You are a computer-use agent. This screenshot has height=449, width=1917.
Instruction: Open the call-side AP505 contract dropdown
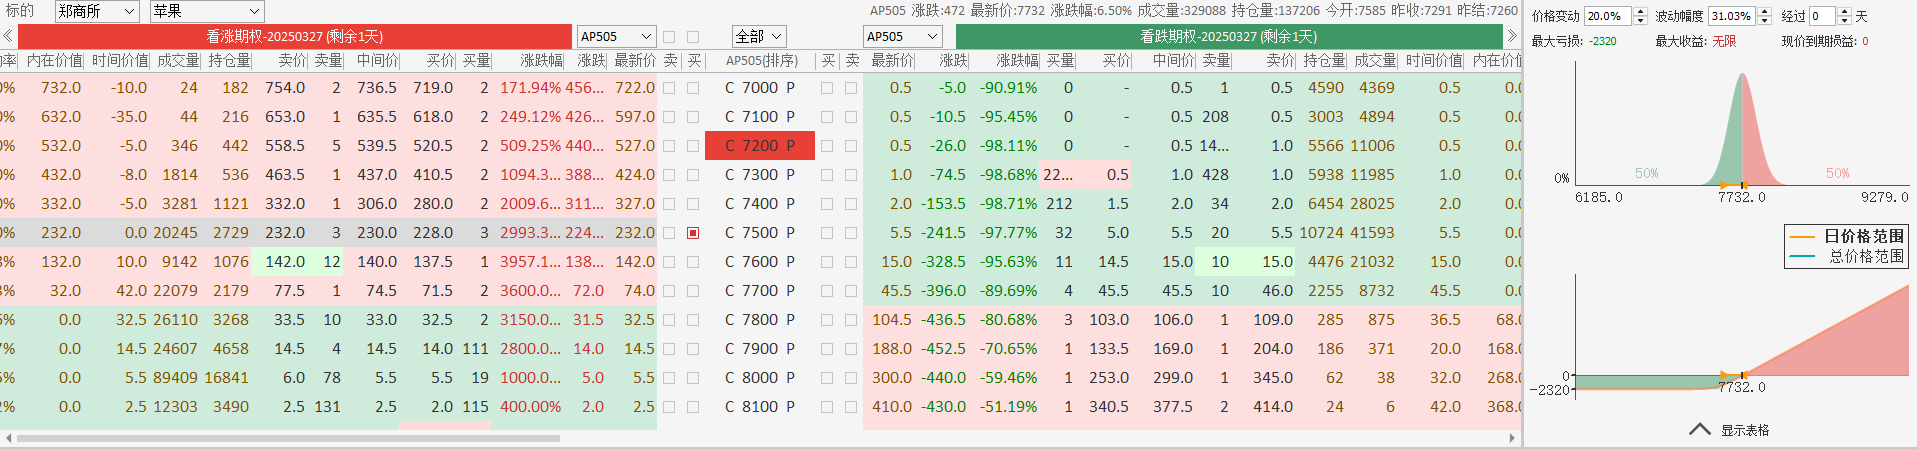point(616,36)
